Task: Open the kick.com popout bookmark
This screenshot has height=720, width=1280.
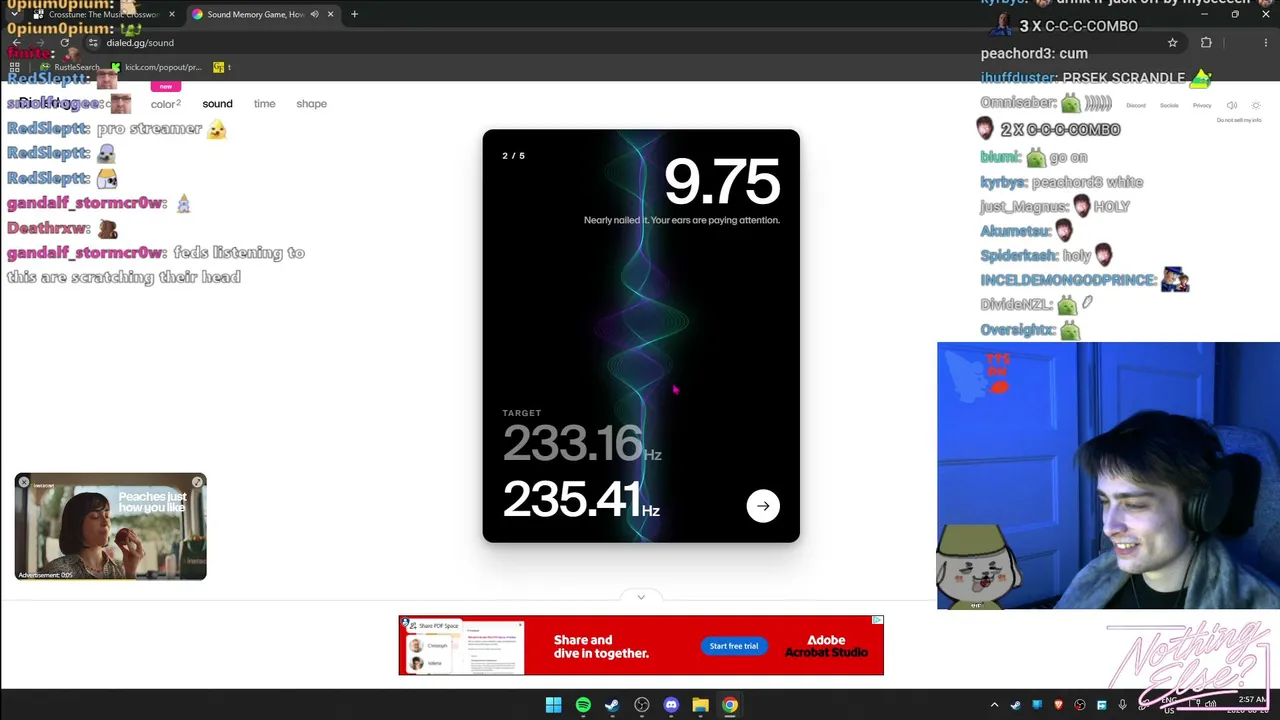Action: pos(156,67)
